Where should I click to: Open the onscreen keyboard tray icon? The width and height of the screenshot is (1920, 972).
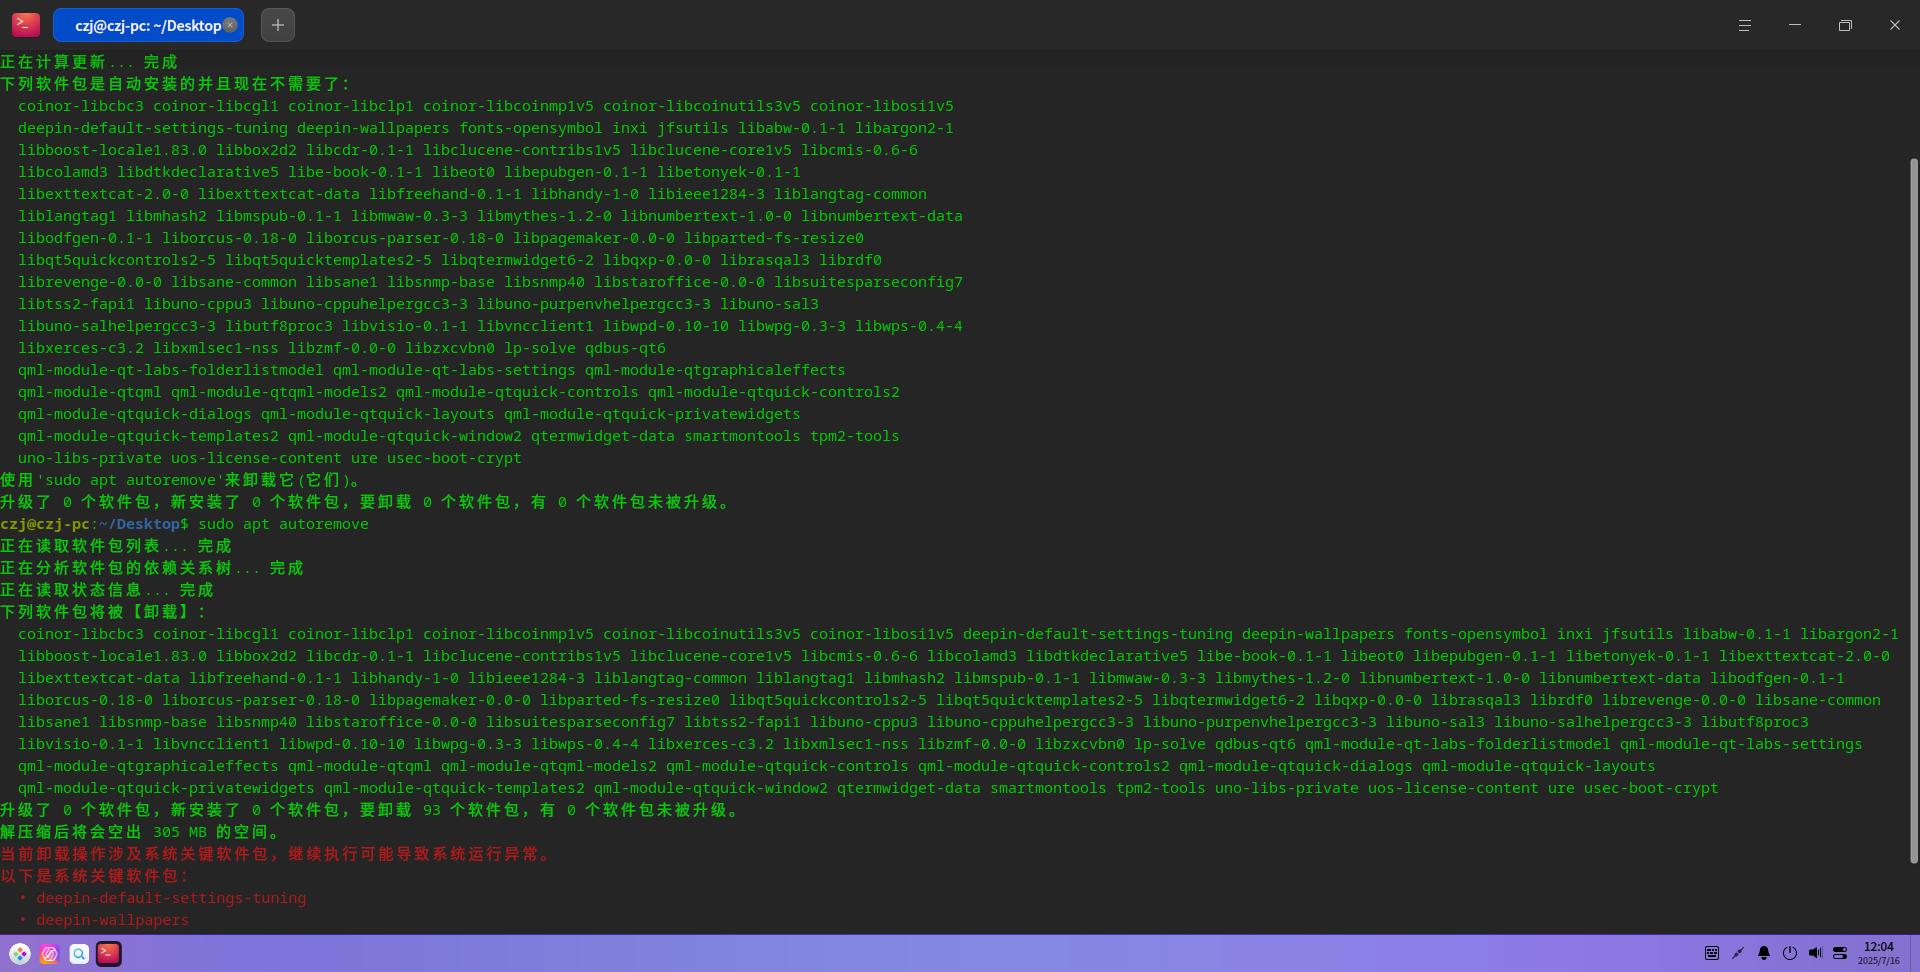point(1712,953)
